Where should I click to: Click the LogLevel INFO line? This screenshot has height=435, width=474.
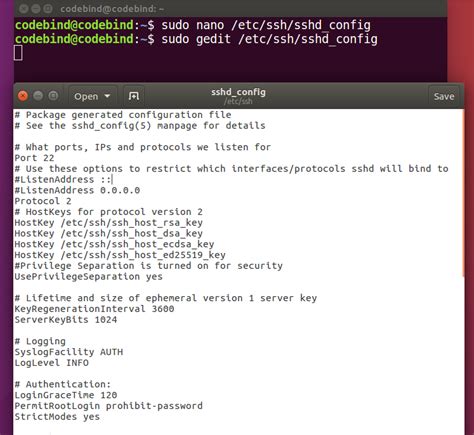coord(52,363)
